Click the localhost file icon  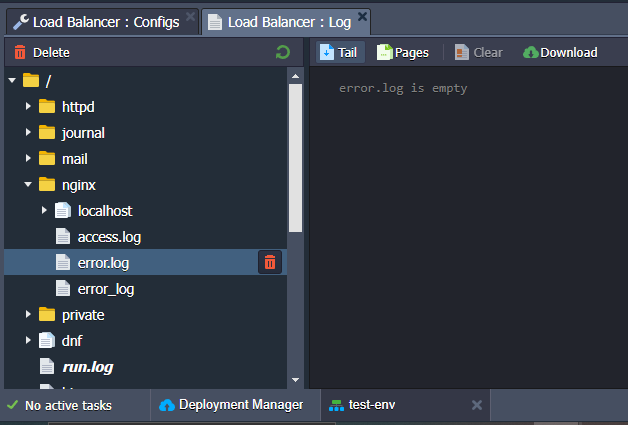[x=63, y=210]
